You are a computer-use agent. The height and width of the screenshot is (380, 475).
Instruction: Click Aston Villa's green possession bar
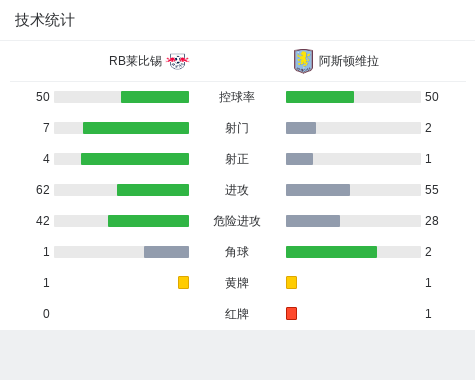pos(320,97)
